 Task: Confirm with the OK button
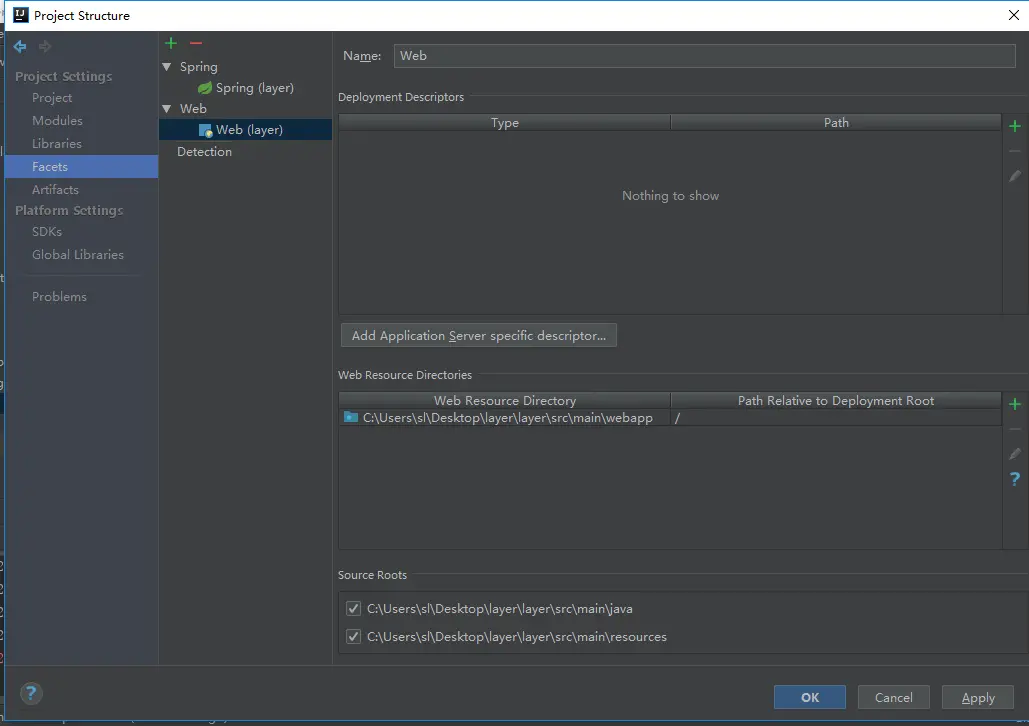[810, 697]
